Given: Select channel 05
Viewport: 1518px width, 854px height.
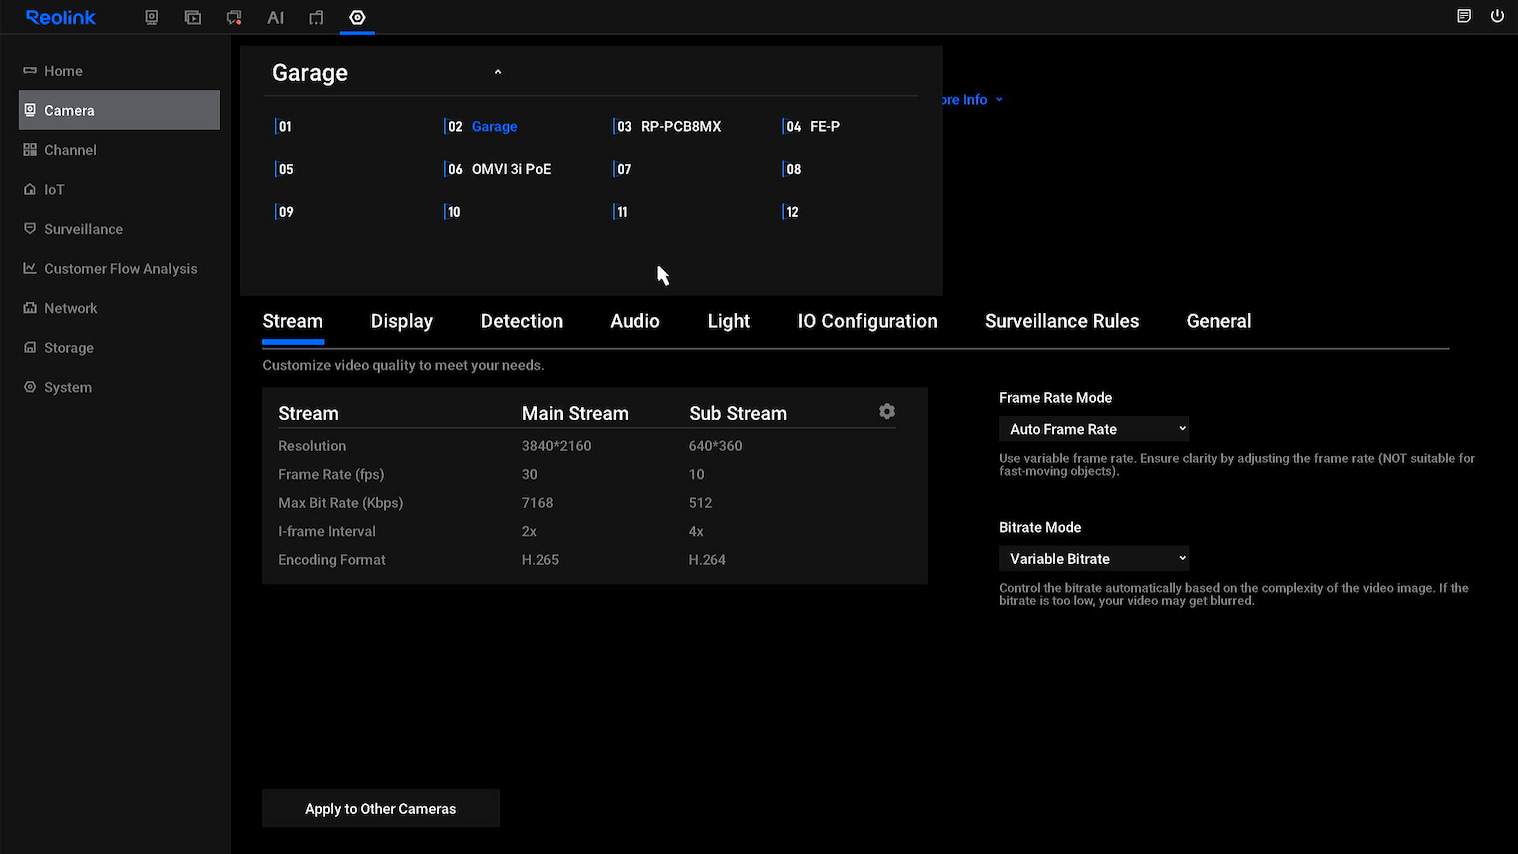Looking at the screenshot, I should (285, 169).
